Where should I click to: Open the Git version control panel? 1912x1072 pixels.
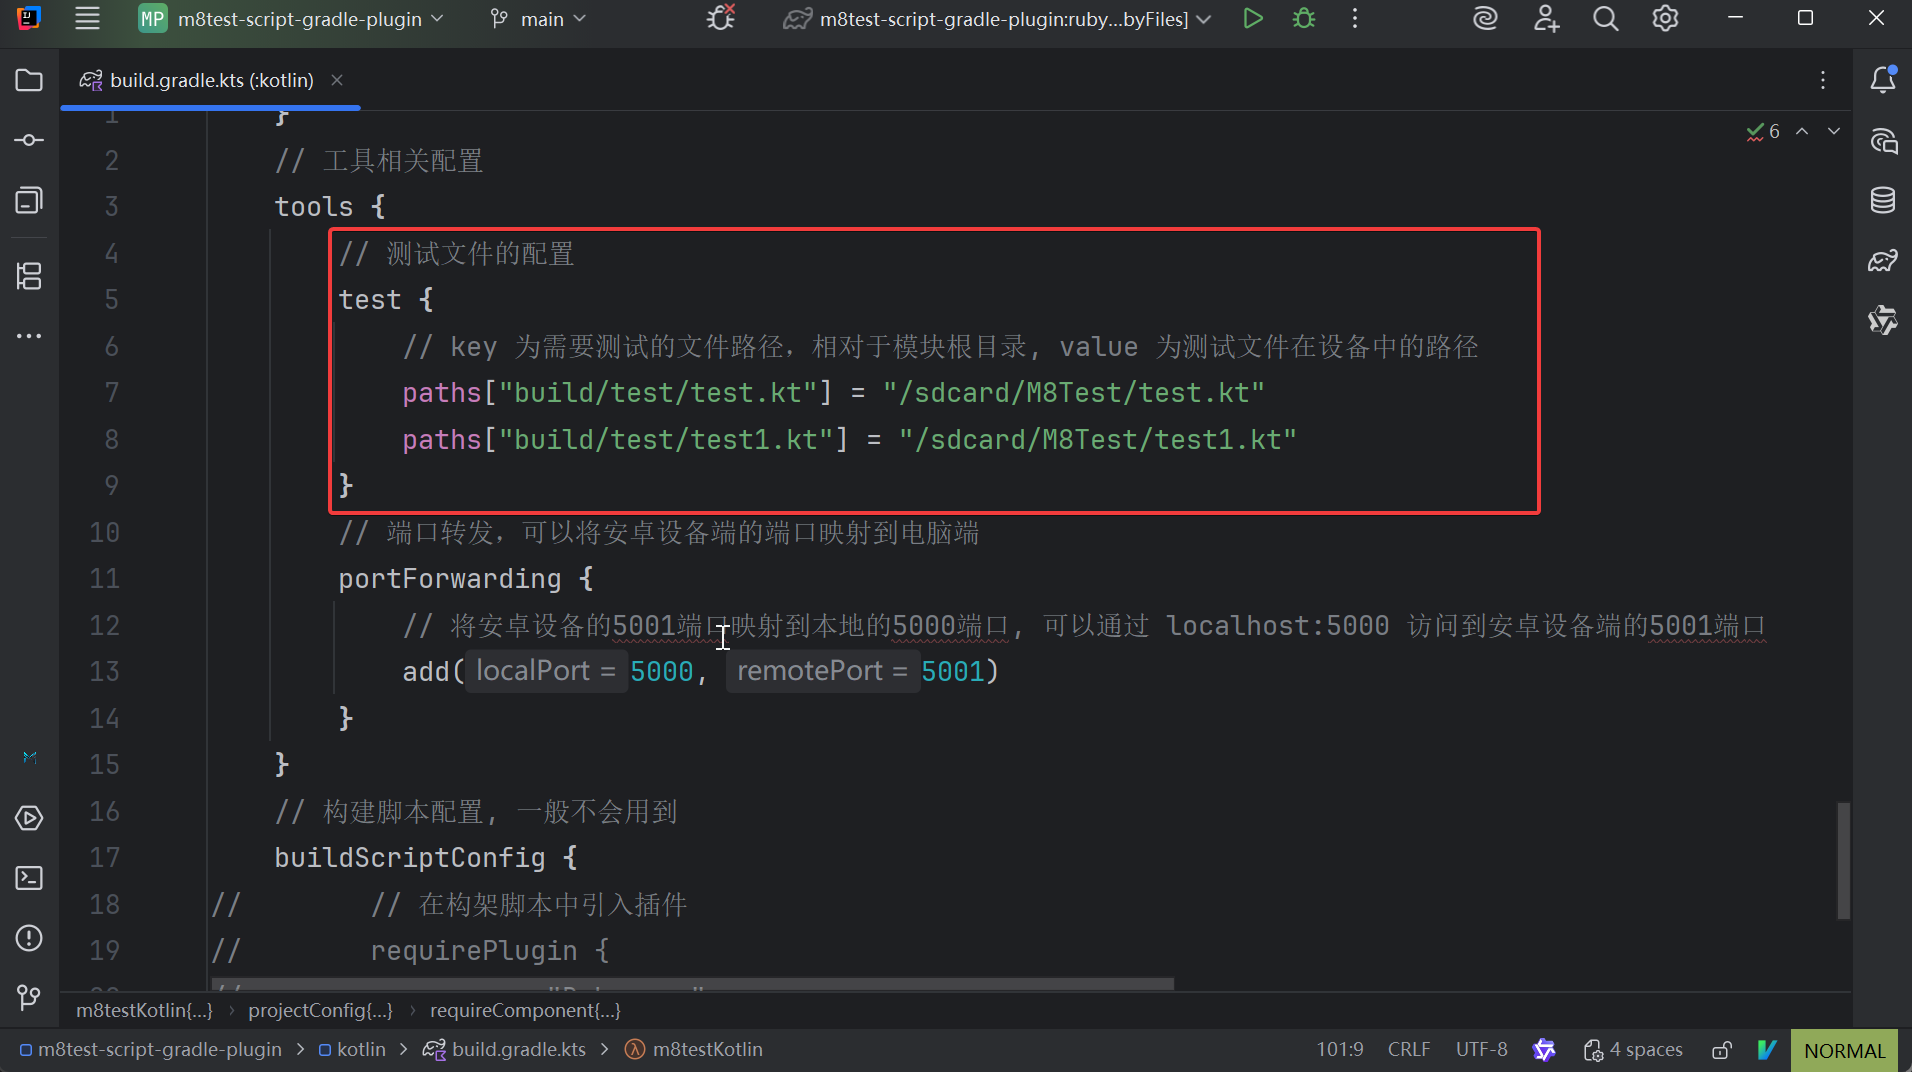(x=29, y=997)
